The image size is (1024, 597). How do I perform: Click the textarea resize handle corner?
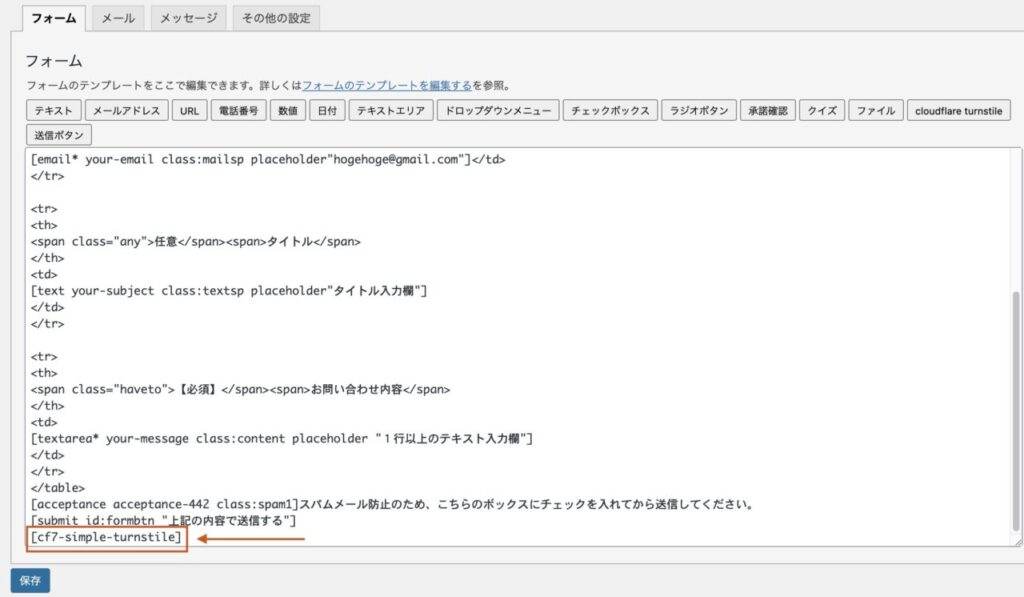[1017, 542]
